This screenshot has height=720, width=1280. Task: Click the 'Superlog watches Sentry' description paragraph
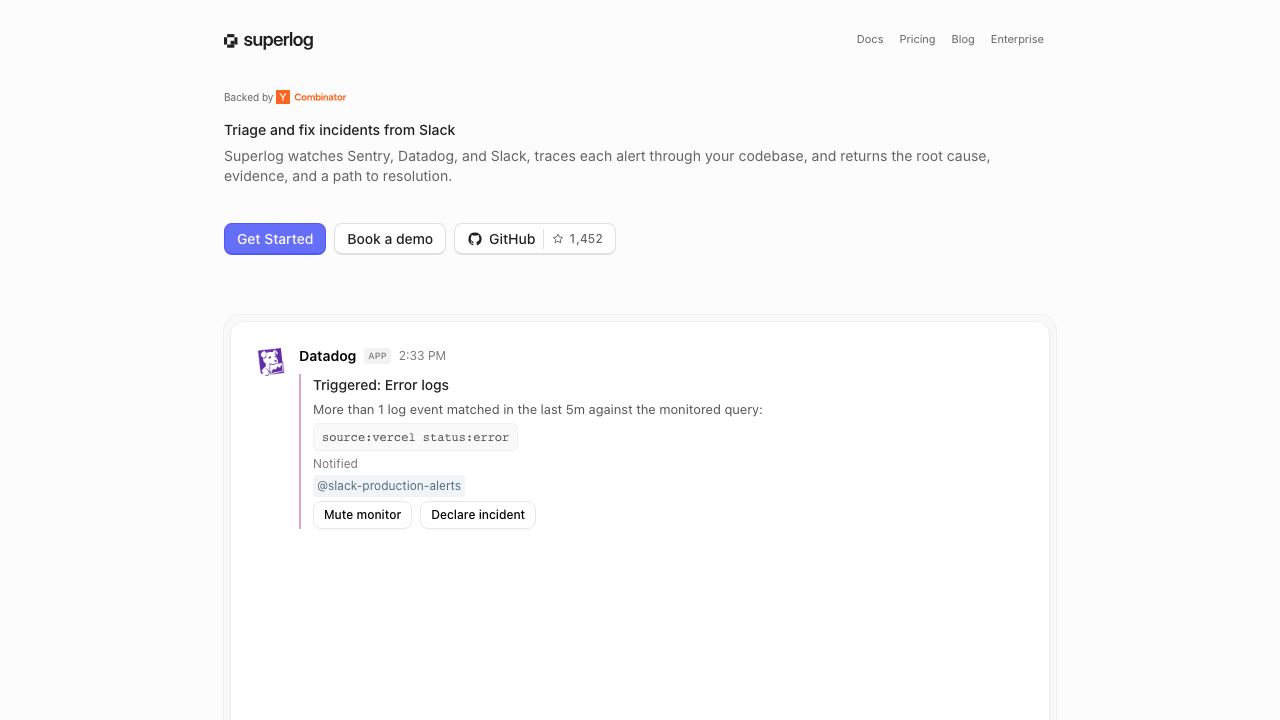tap(607, 166)
